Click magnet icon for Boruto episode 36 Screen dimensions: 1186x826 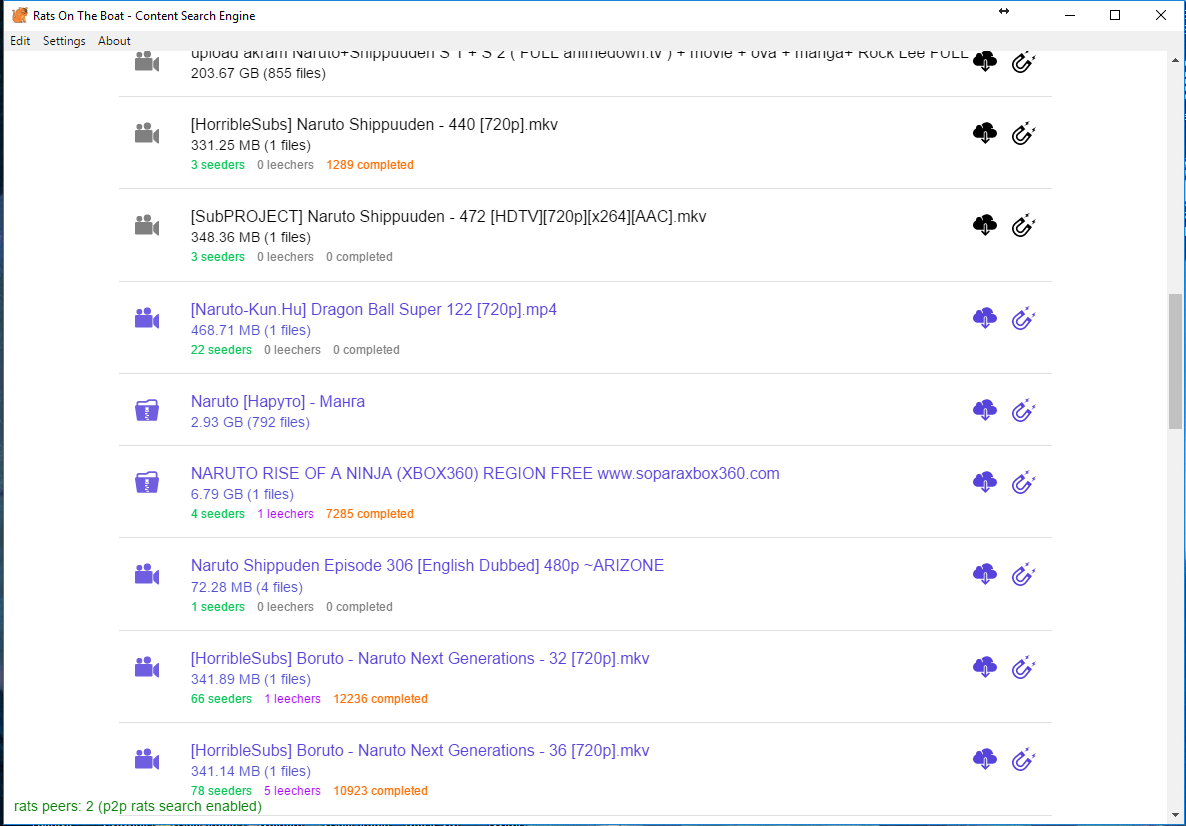coord(1022,760)
